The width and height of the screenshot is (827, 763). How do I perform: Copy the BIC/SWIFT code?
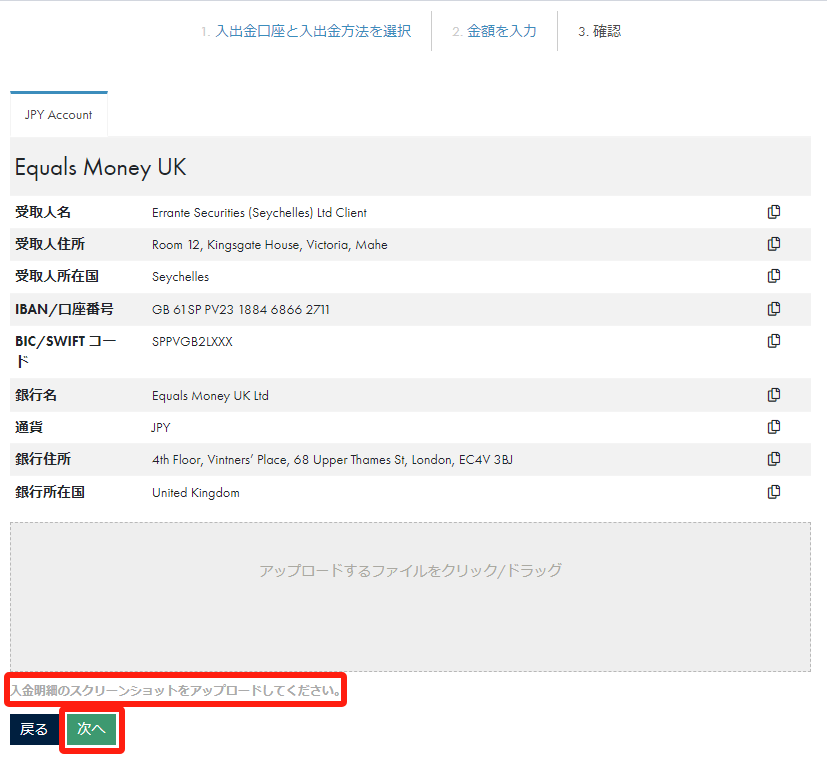773,341
